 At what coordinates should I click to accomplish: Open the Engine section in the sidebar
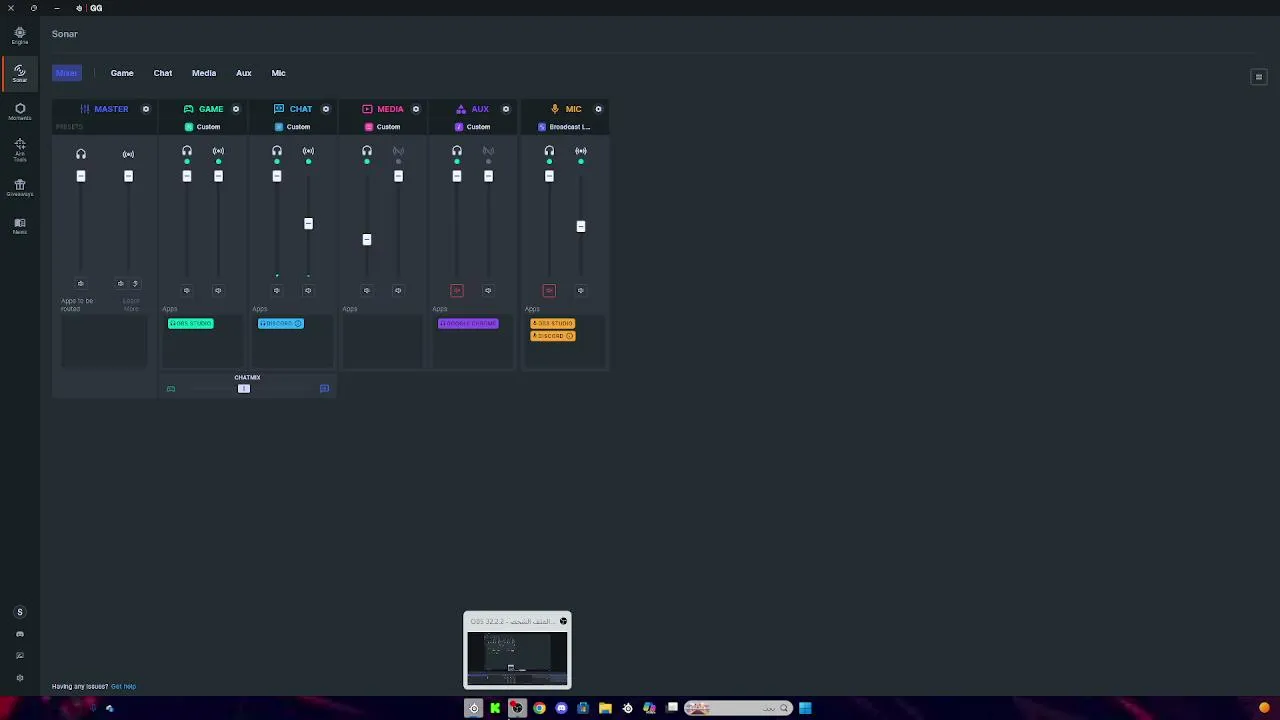19,35
